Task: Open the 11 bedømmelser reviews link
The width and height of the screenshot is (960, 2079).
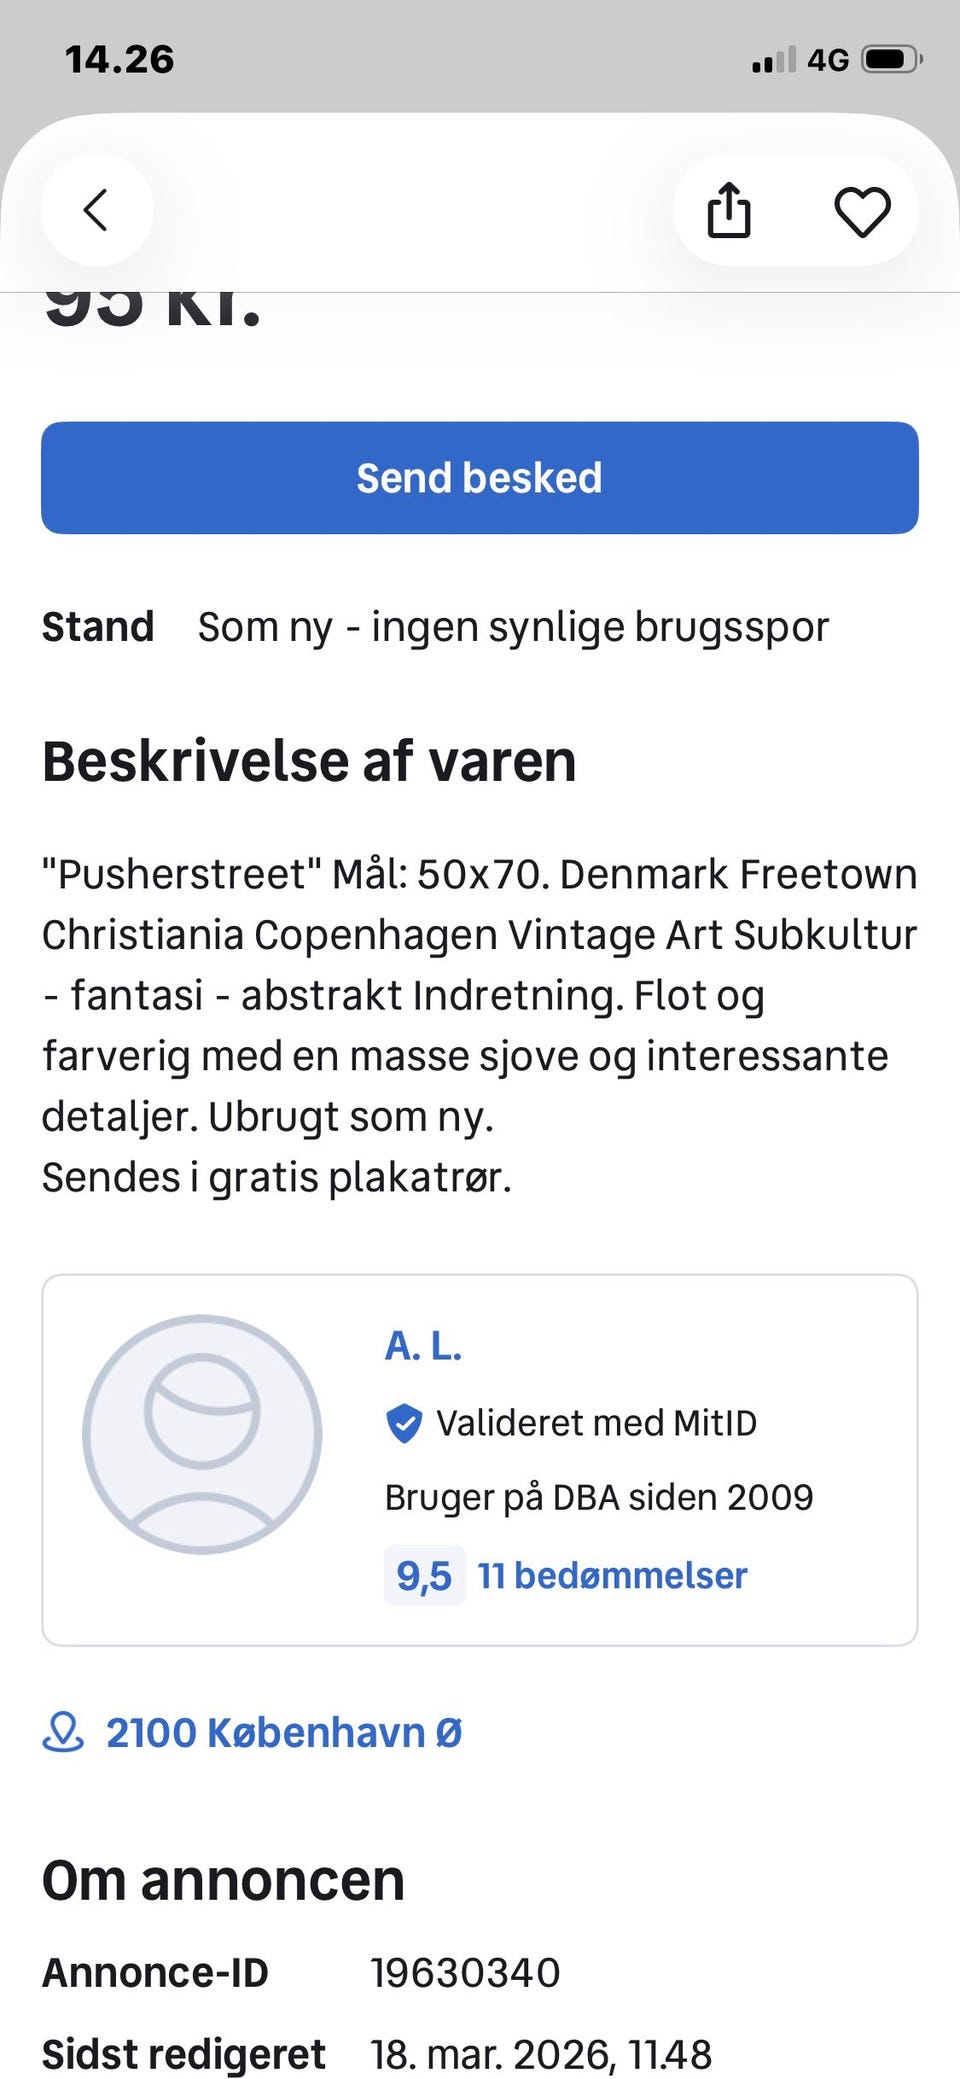Action: [612, 1576]
